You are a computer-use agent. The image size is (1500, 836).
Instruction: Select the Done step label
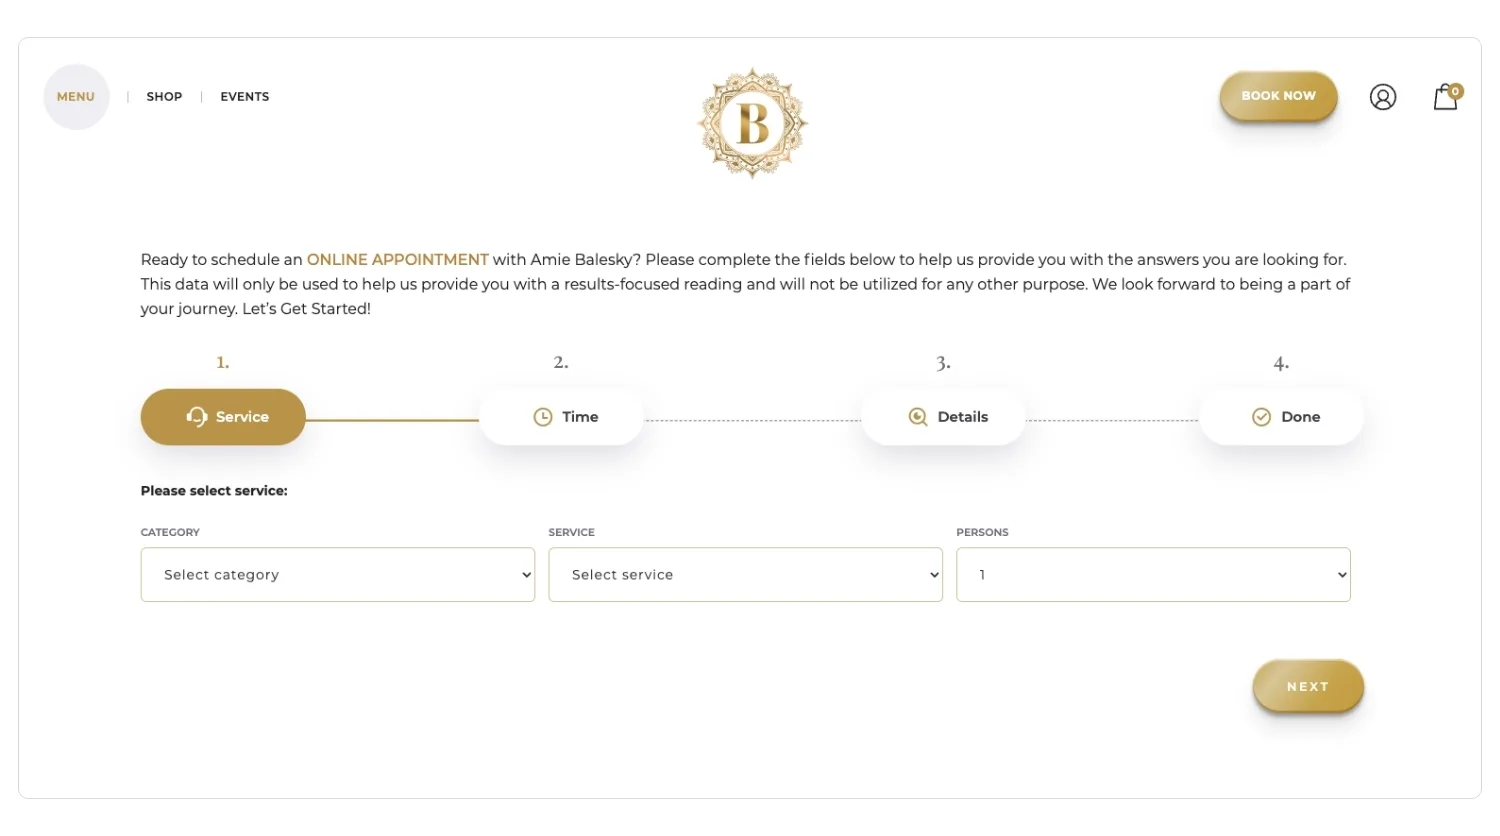pyautogui.click(x=1300, y=417)
